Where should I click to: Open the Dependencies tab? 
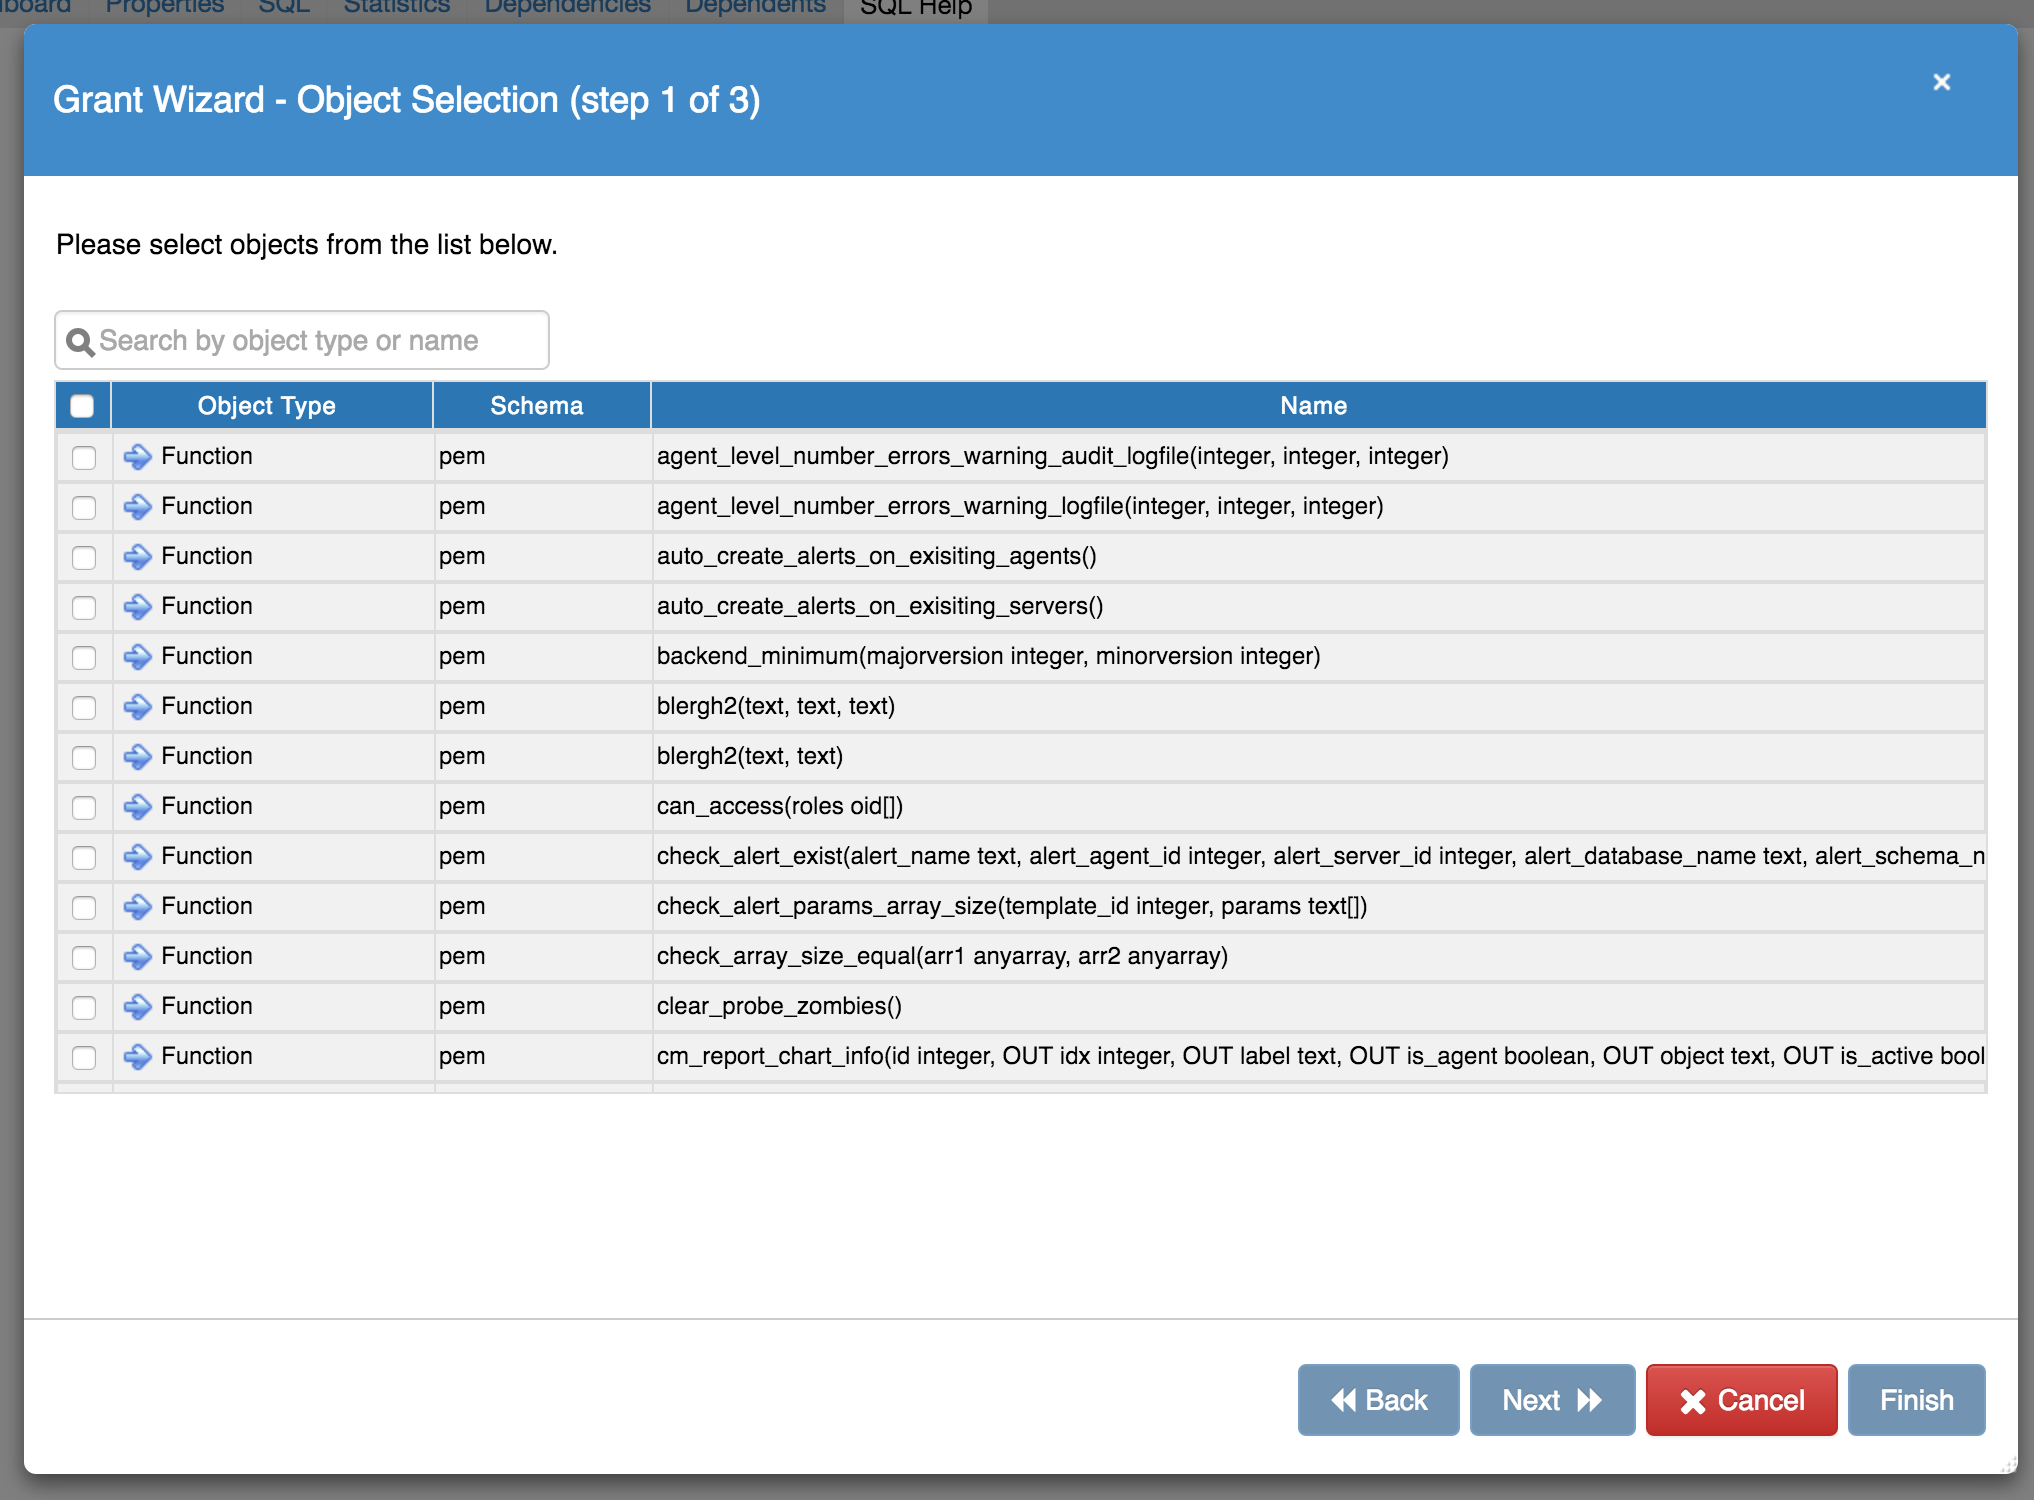coord(567,8)
